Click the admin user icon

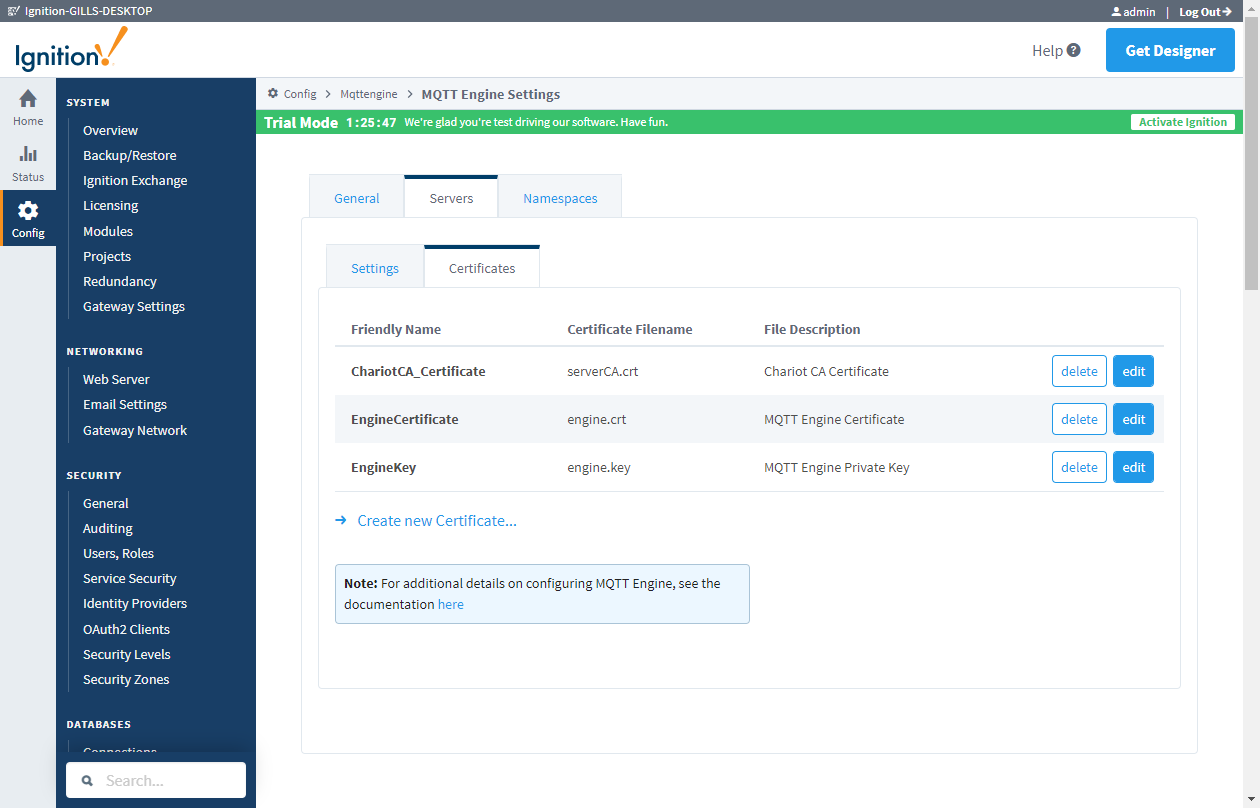point(1116,12)
